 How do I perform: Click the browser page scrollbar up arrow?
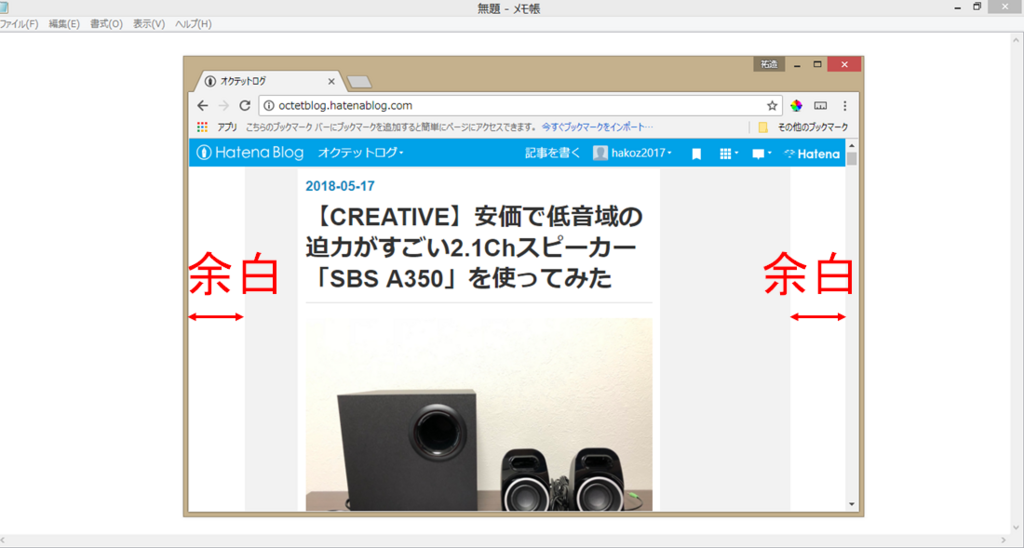(852, 145)
